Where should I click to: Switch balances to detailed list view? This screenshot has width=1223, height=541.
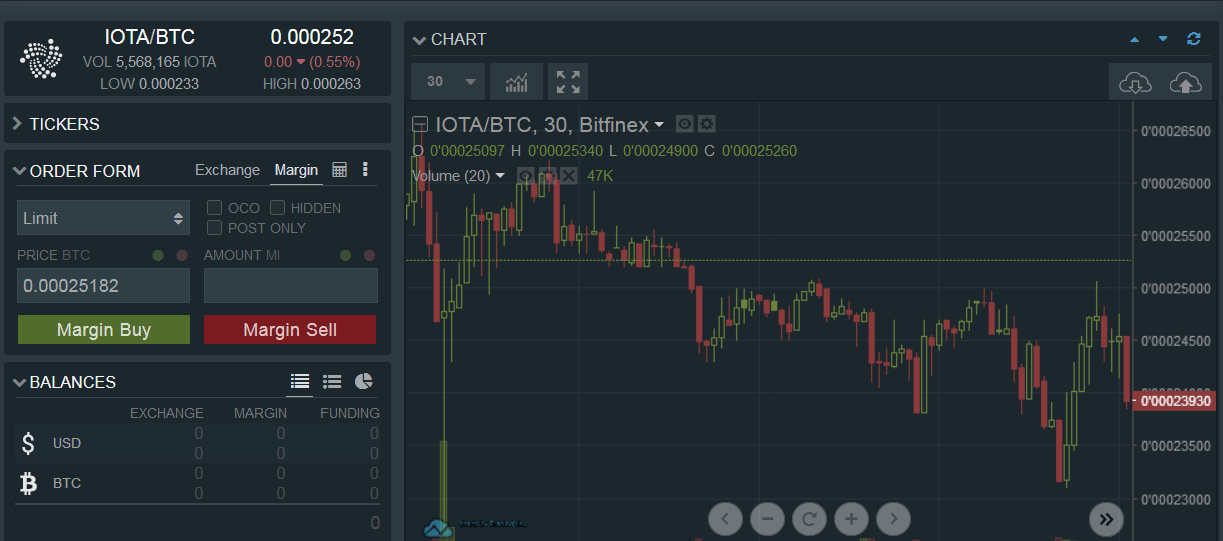click(x=300, y=381)
